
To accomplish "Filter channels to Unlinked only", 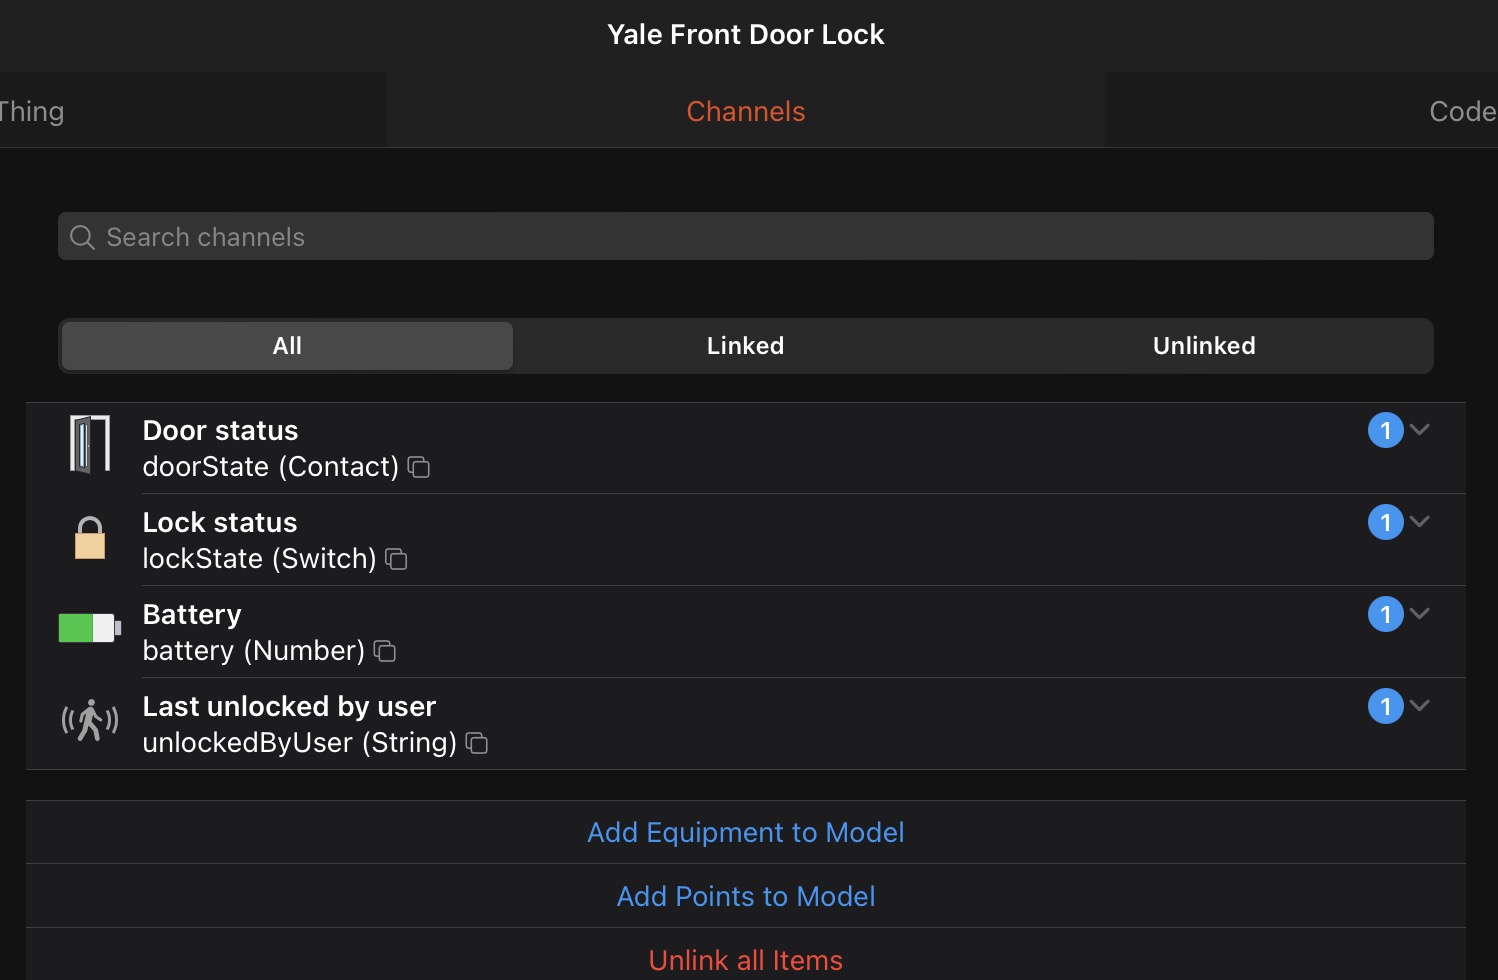I will [1203, 346].
